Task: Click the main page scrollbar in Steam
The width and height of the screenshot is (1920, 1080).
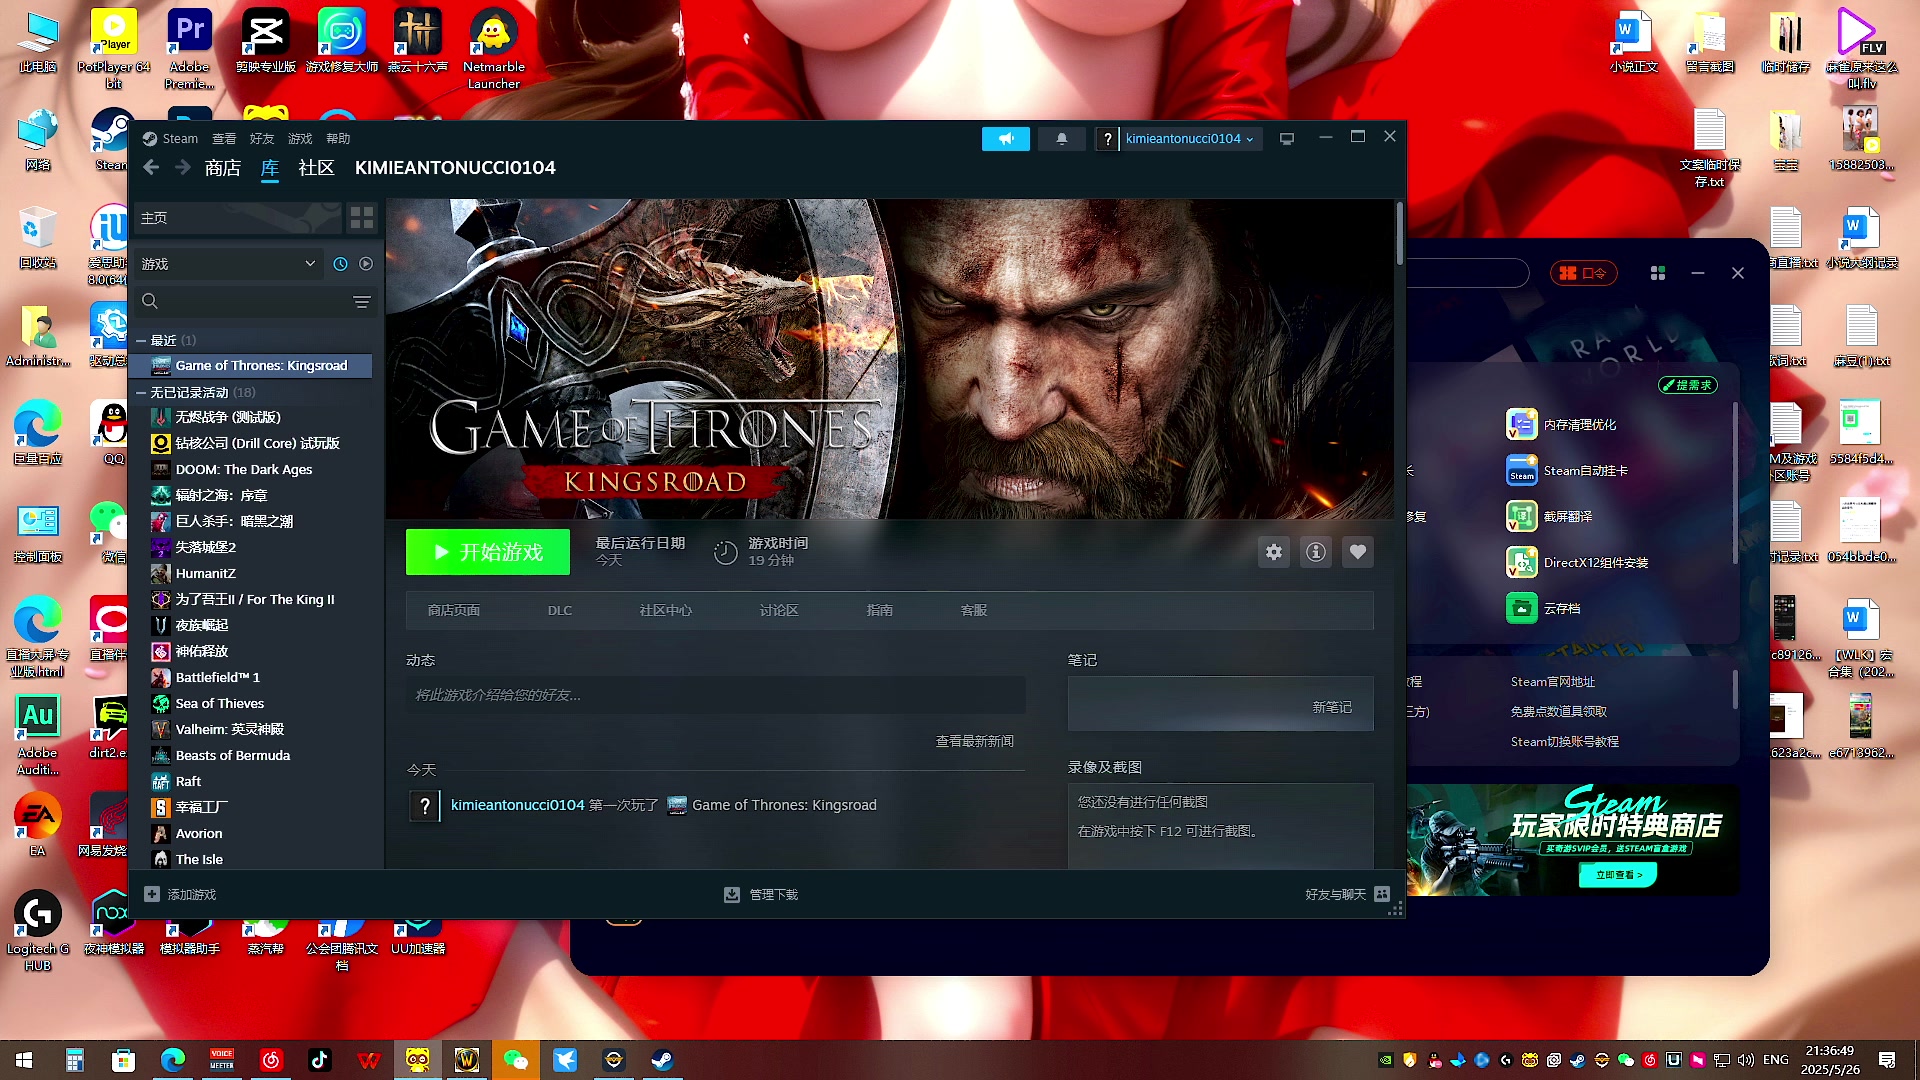Action: [x=1399, y=234]
